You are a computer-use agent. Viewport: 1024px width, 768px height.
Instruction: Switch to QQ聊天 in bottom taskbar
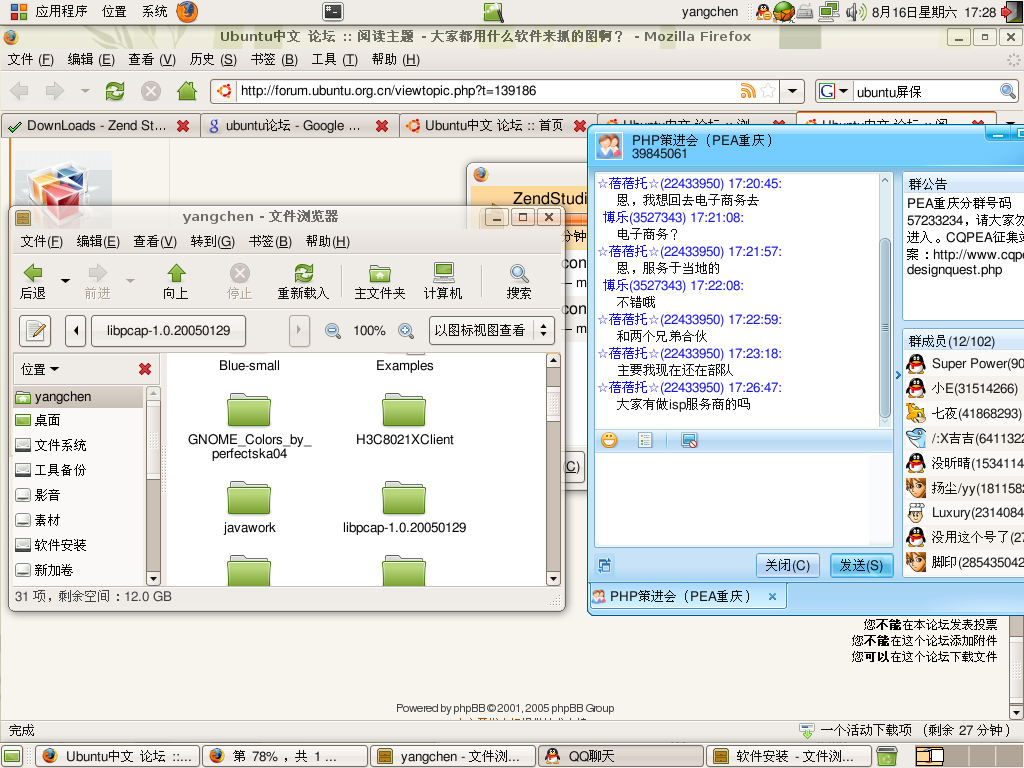pos(620,756)
